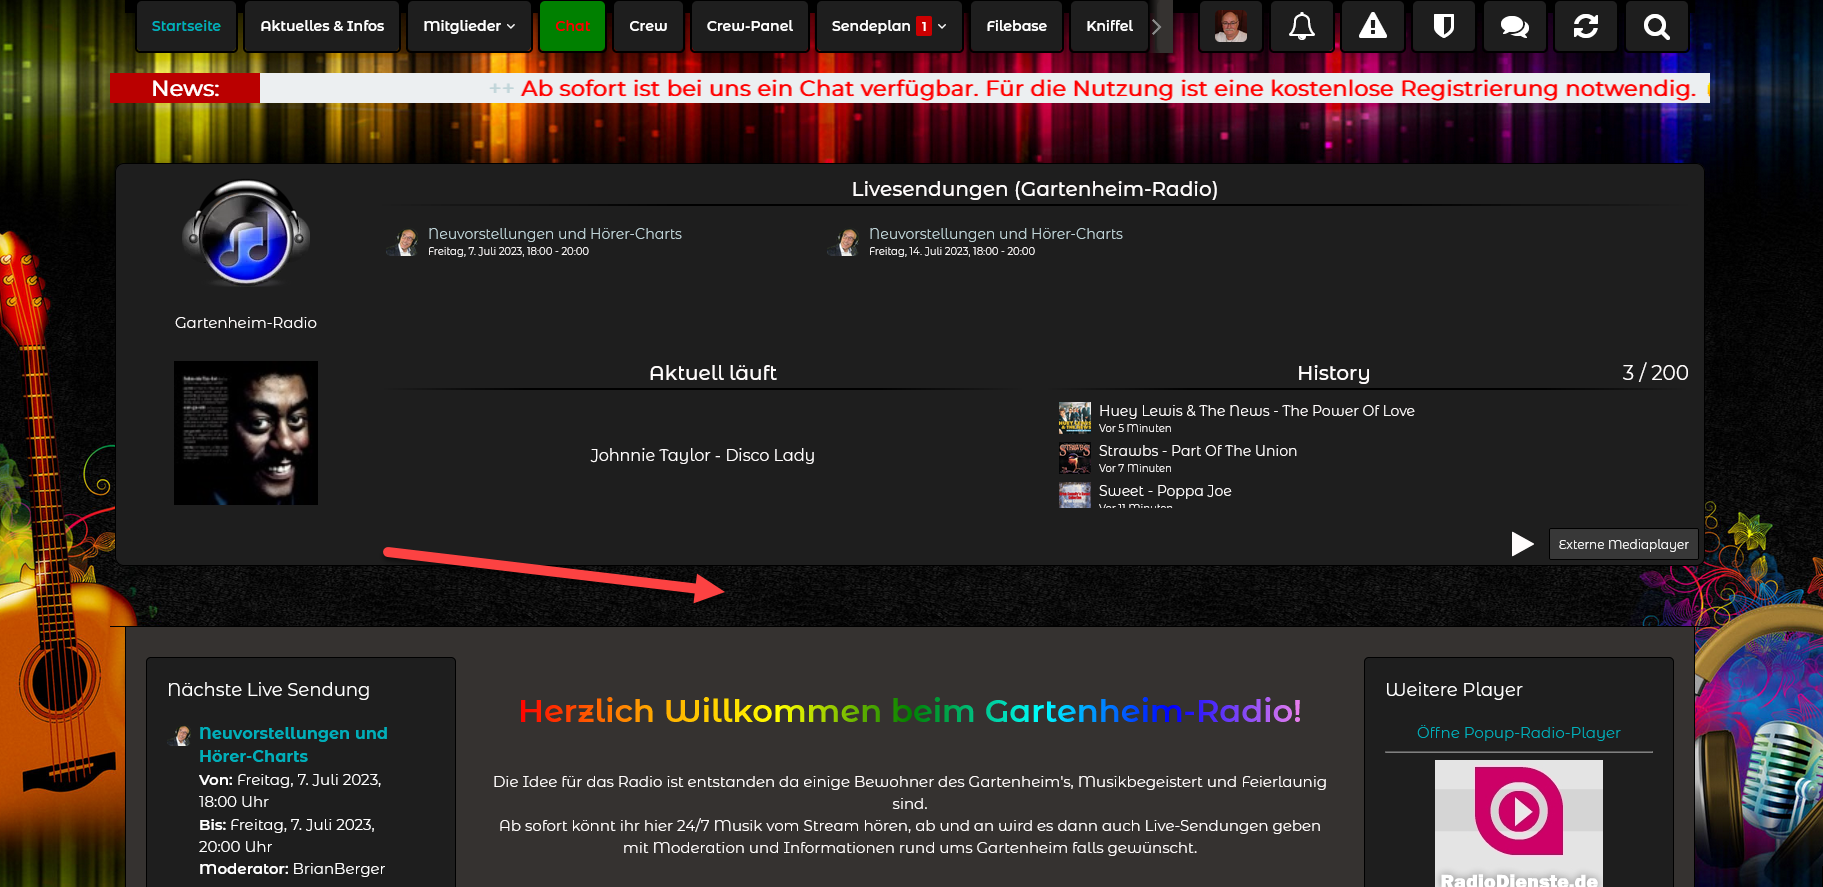Viewport: 1823px width, 887px height.
Task: Open the Öffne Popup-Radio-Player link
Action: tap(1518, 733)
